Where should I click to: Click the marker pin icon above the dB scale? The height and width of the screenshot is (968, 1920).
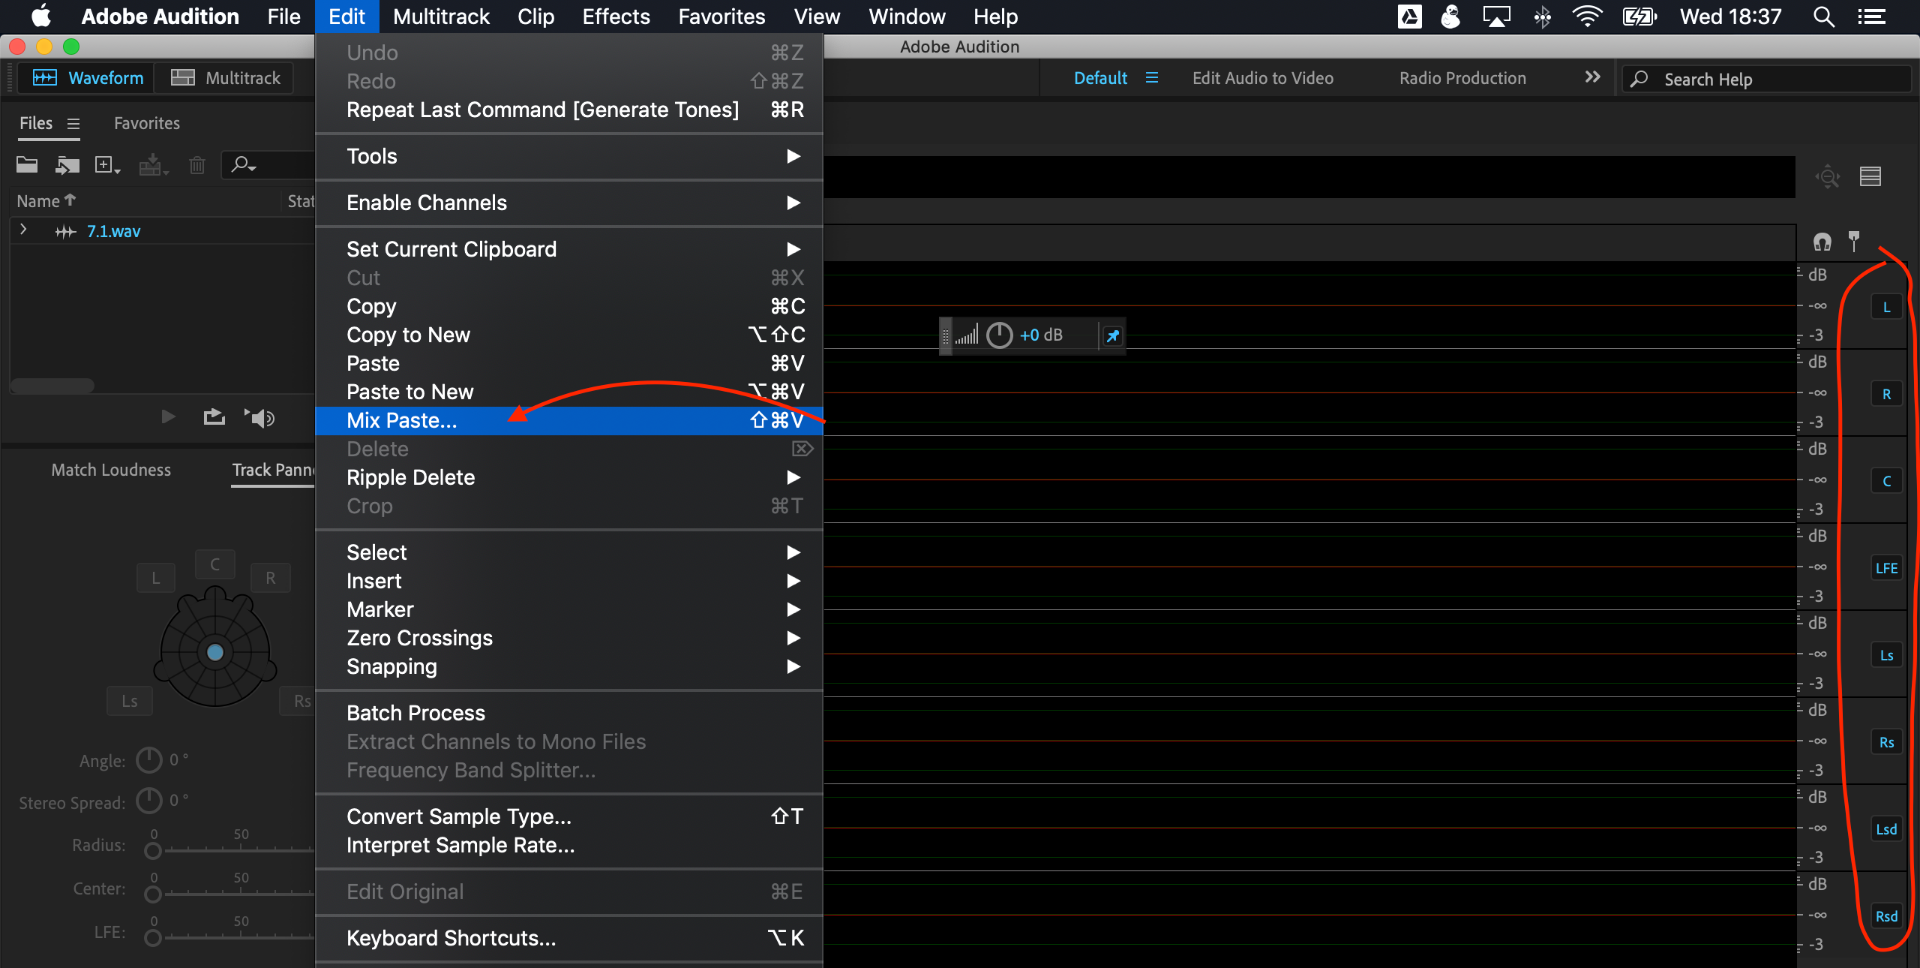click(x=1854, y=241)
